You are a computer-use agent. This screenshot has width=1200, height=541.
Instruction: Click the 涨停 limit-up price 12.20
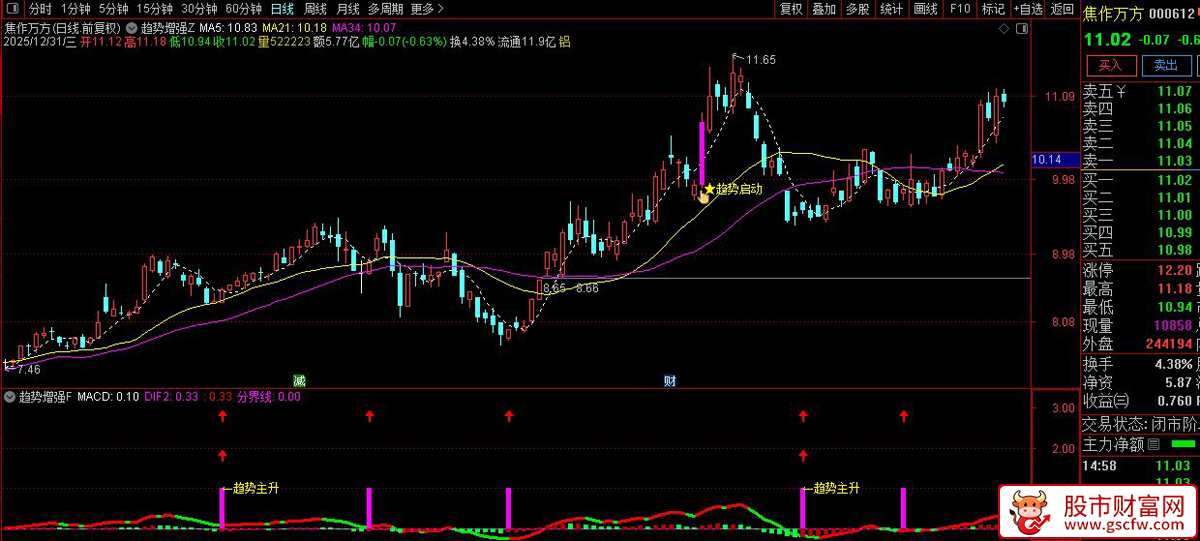pos(1174,271)
